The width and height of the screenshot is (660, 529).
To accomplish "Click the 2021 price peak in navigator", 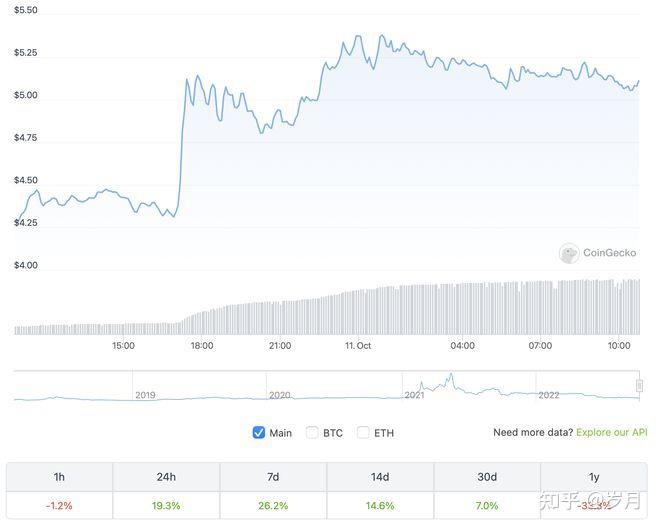I will 451,376.
